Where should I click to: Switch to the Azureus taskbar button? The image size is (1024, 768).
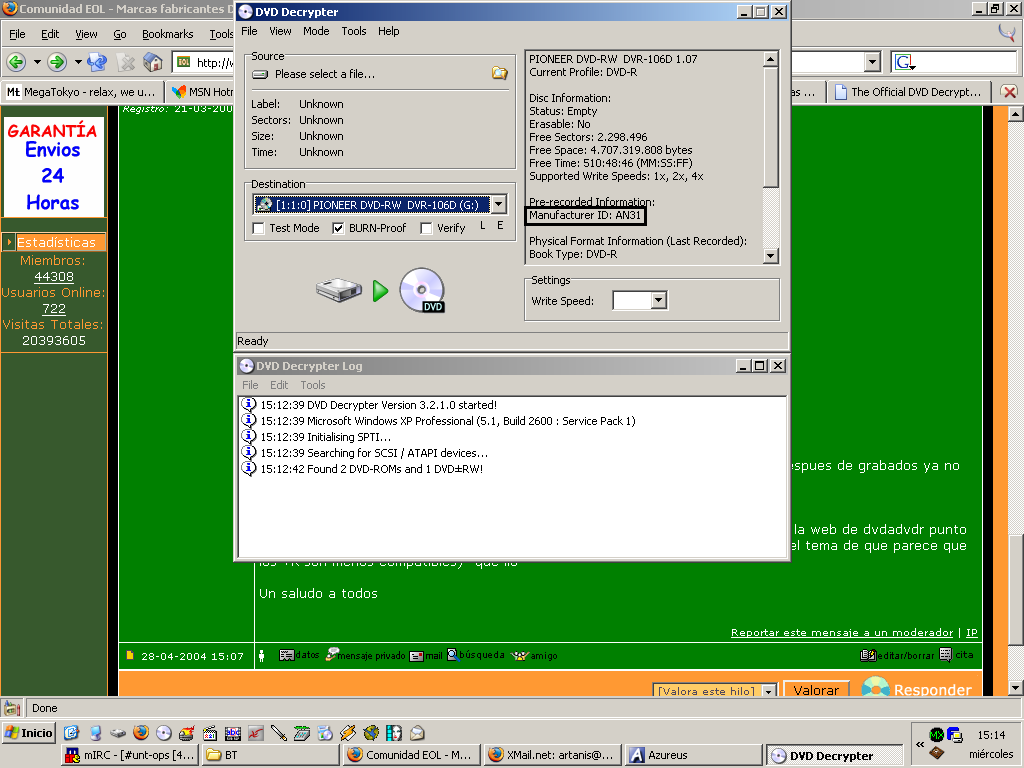pyautogui.click(x=694, y=755)
